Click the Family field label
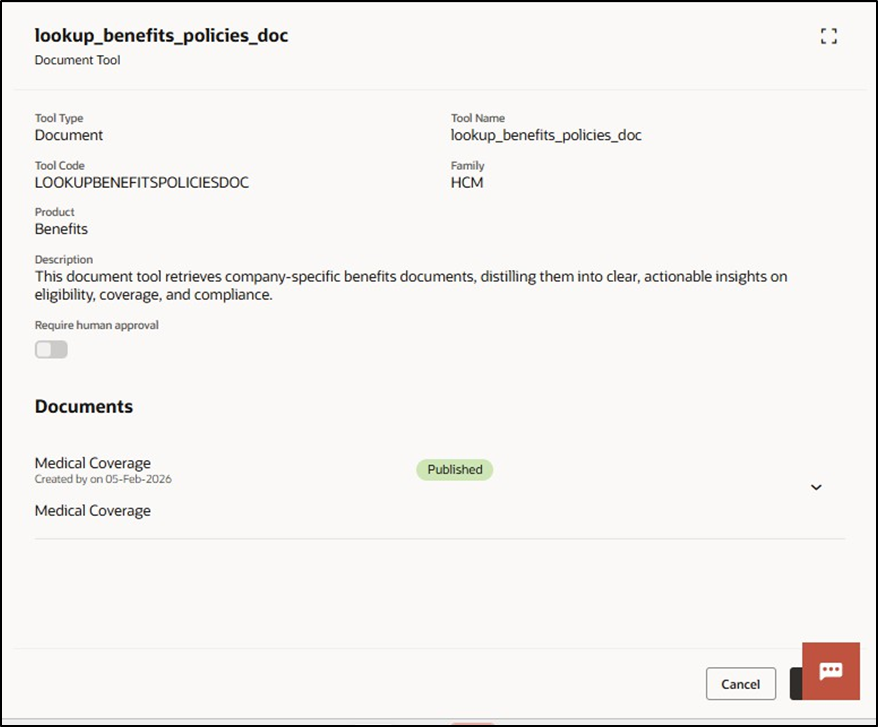Image resolution: width=878 pixels, height=727 pixels. 468,166
